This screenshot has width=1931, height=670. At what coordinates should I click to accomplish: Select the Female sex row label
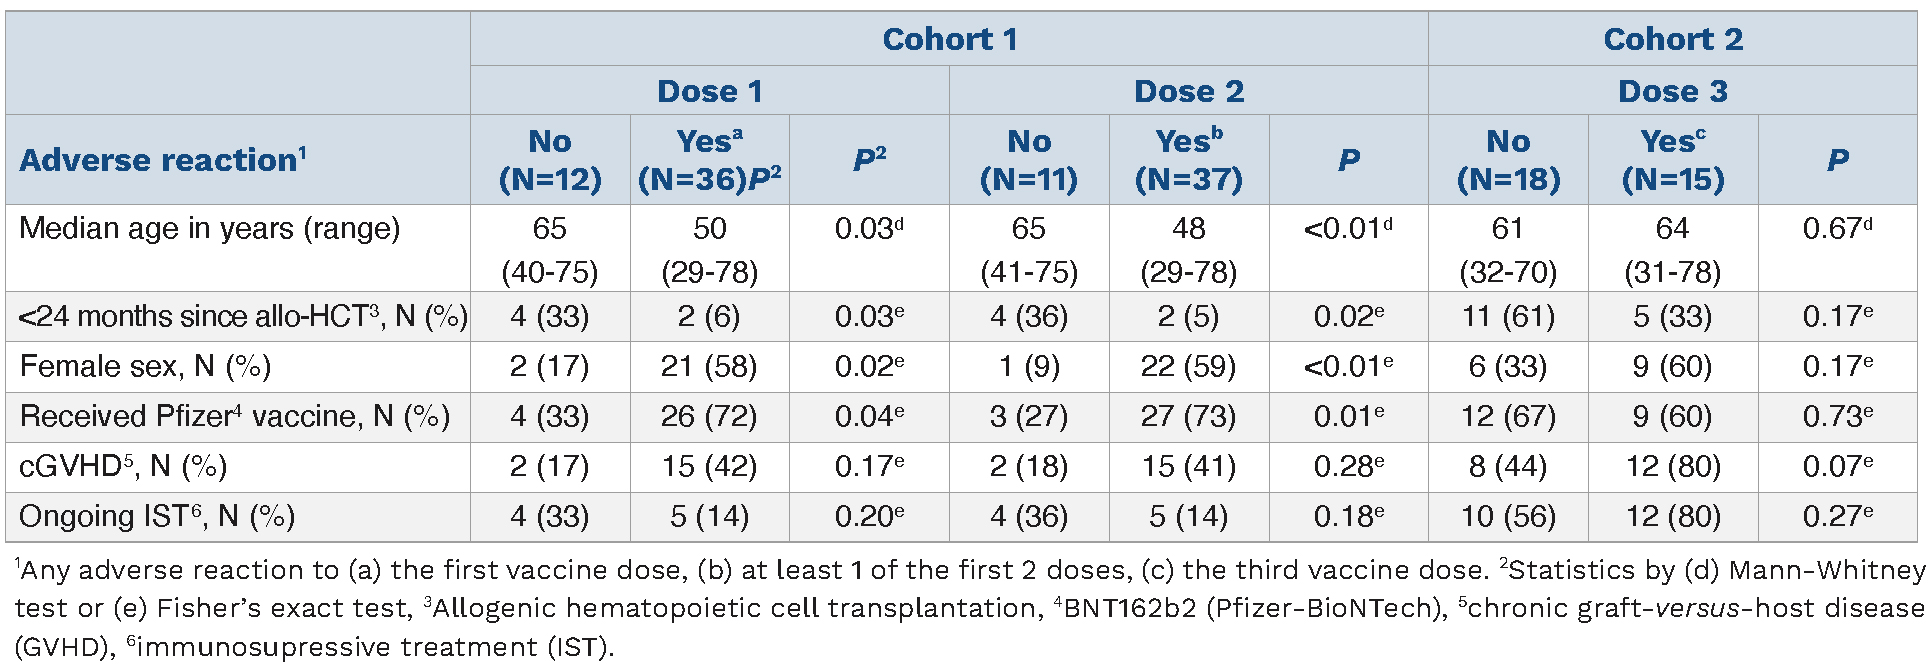click(x=145, y=367)
